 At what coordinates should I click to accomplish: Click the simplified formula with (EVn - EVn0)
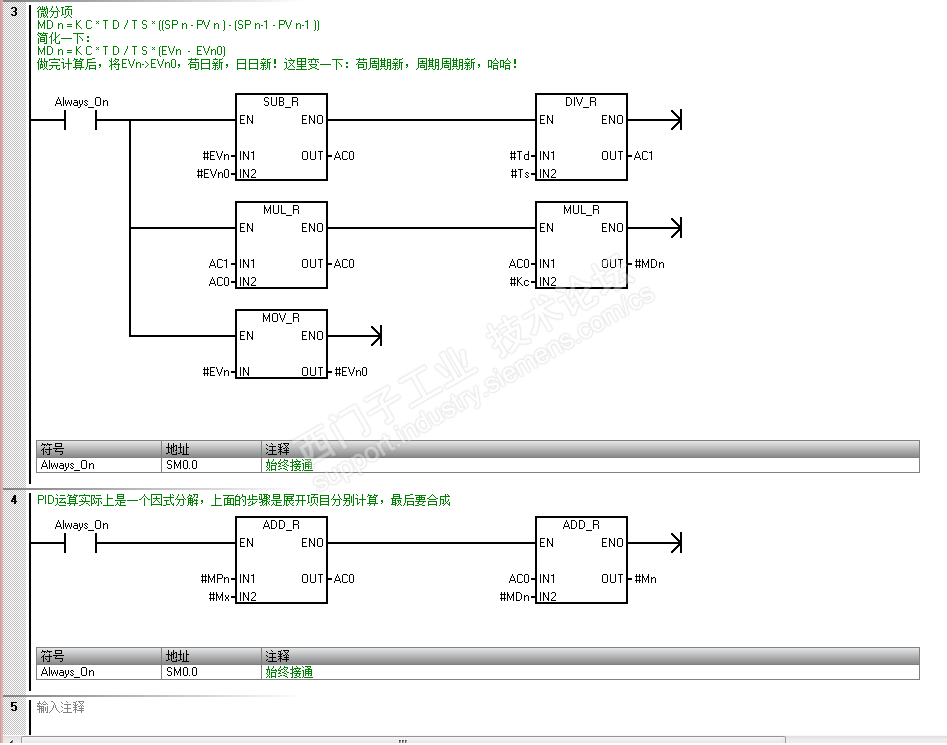pyautogui.click(x=131, y=51)
